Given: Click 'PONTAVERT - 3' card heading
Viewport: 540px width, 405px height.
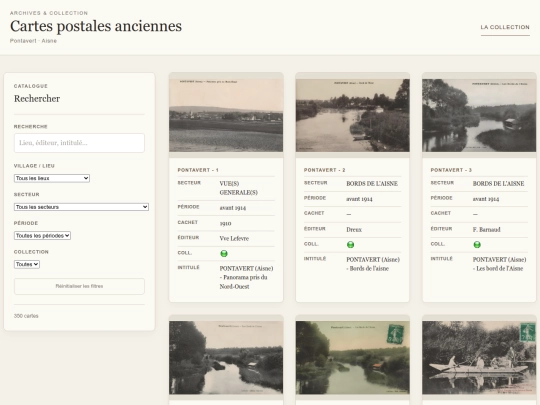Looking at the screenshot, I should pyautogui.click(x=451, y=170).
